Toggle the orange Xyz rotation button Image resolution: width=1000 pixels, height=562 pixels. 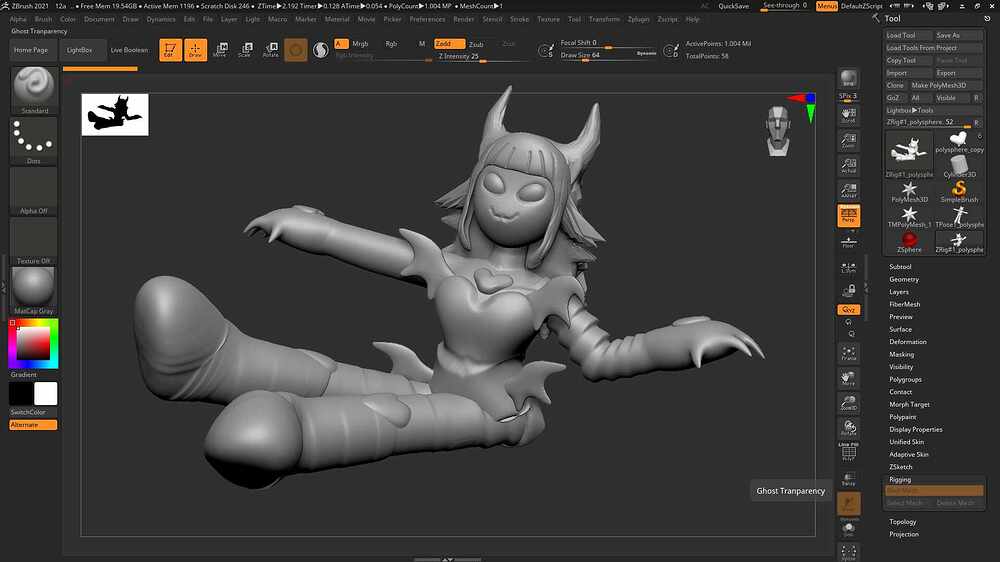pos(848,309)
